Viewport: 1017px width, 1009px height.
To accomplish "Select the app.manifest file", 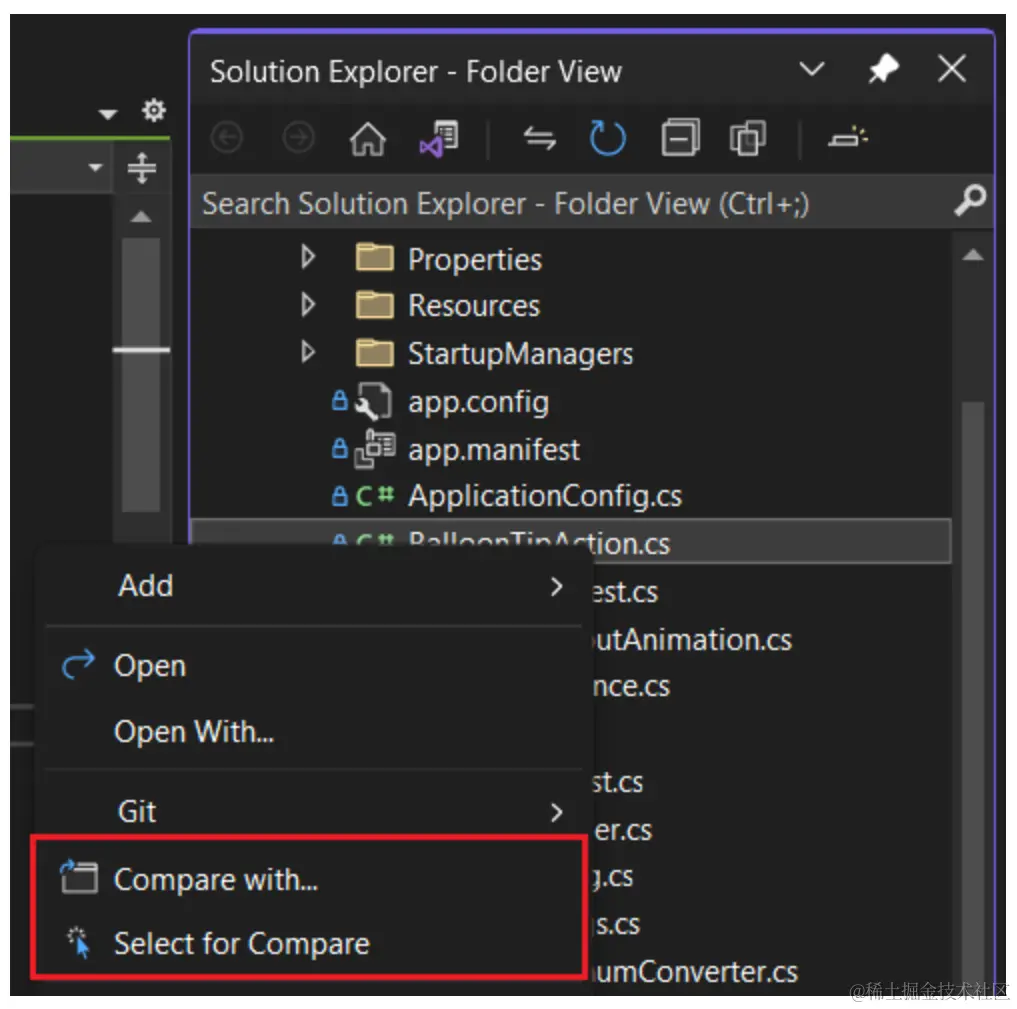I will tap(494, 449).
